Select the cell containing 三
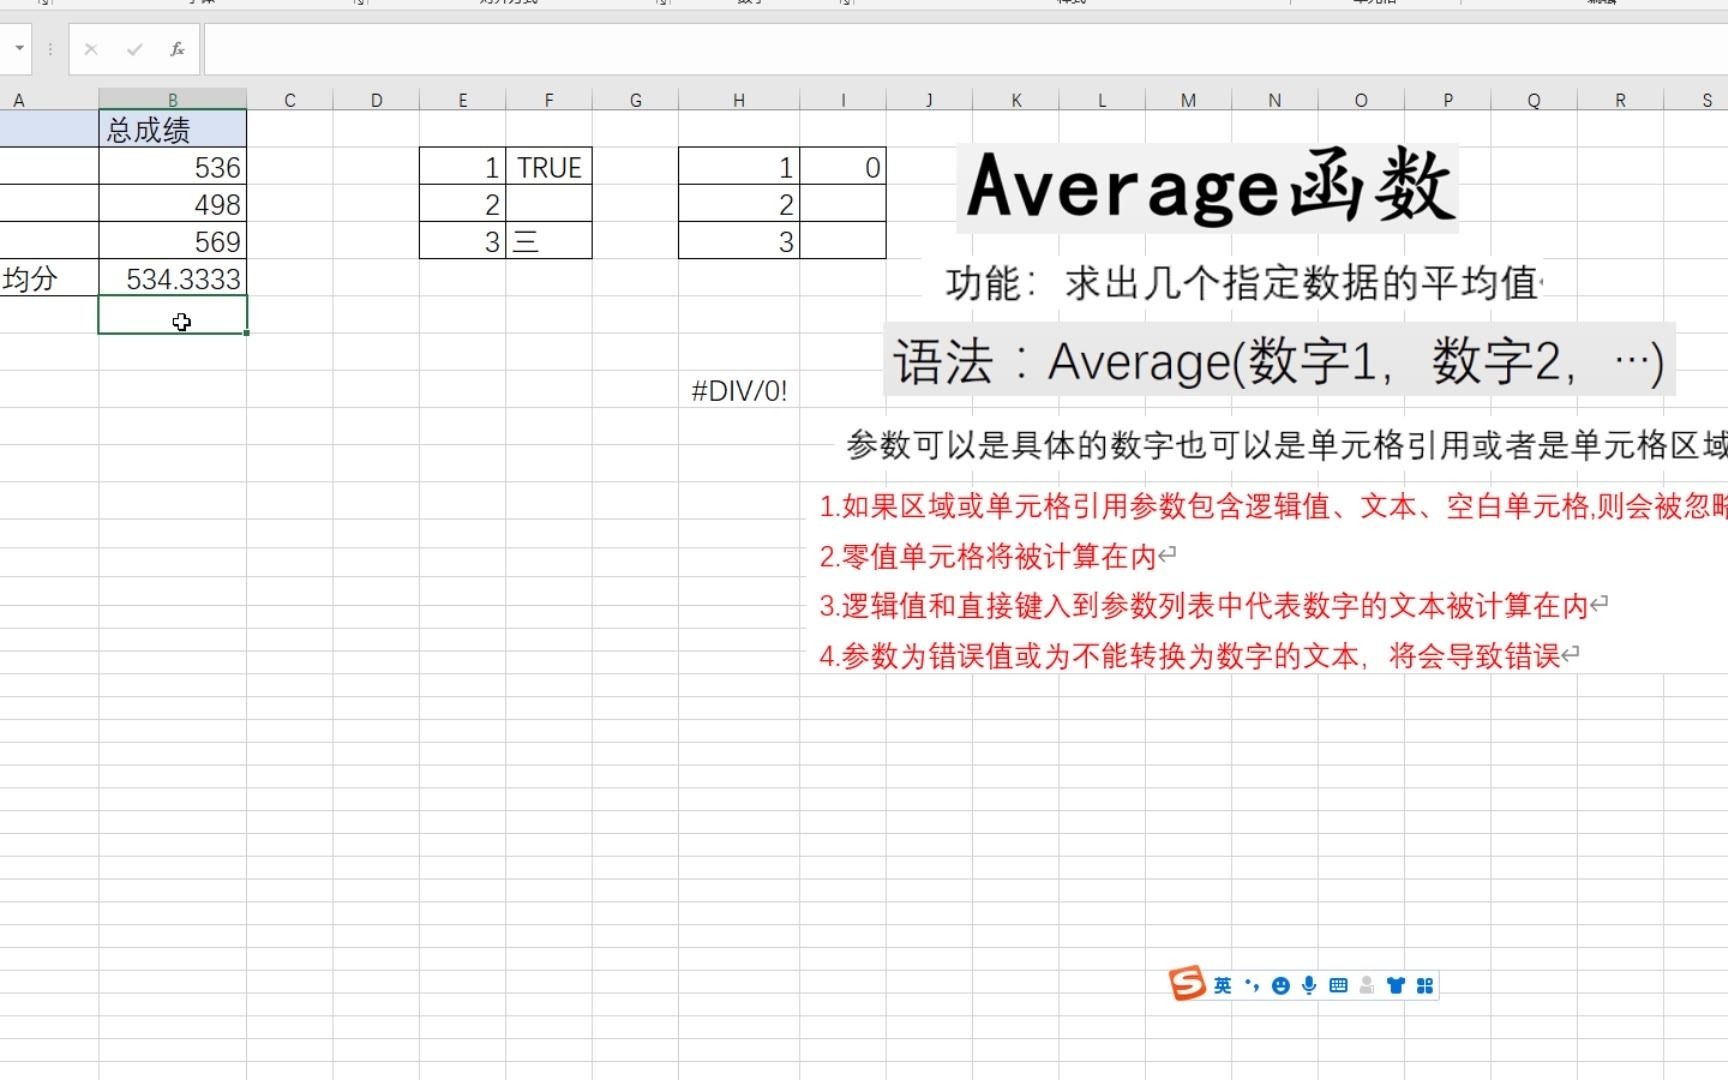The image size is (1728, 1080). pos(549,241)
